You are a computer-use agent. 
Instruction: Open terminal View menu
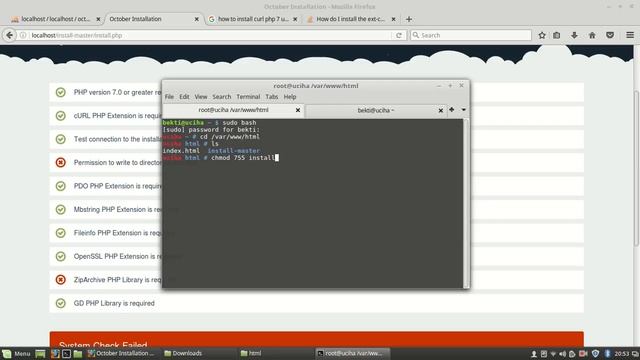coord(200,97)
